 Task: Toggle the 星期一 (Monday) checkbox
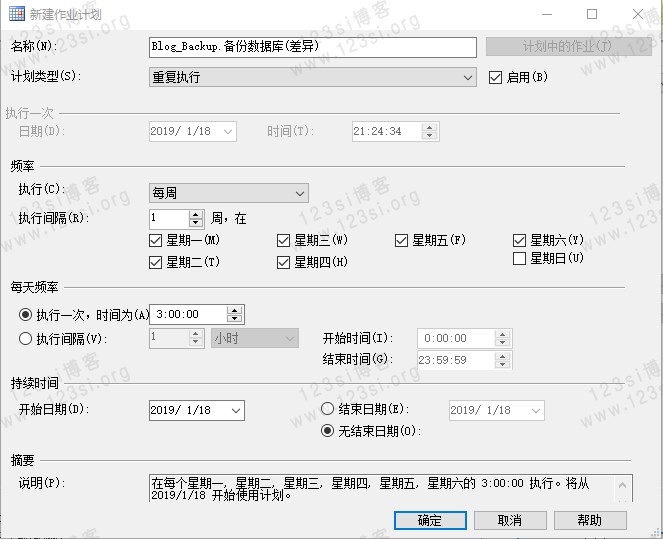[x=155, y=240]
